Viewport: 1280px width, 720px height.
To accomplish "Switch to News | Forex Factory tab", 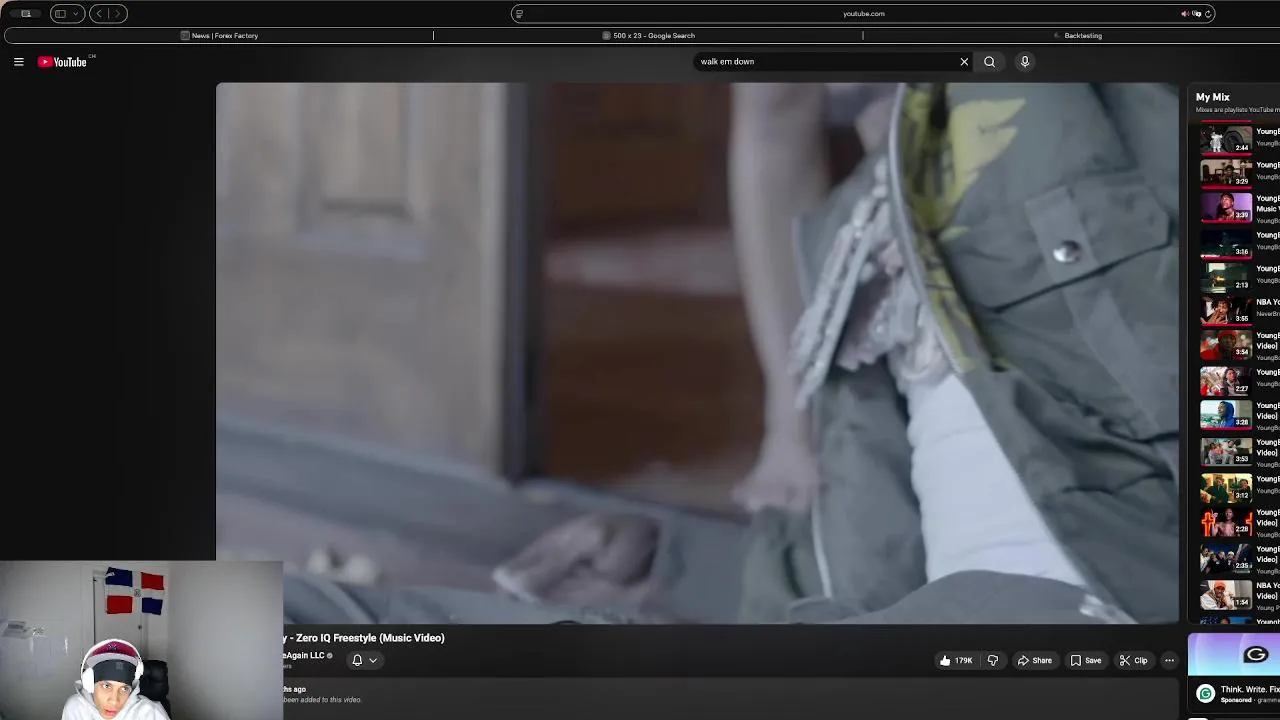I will (219, 36).
